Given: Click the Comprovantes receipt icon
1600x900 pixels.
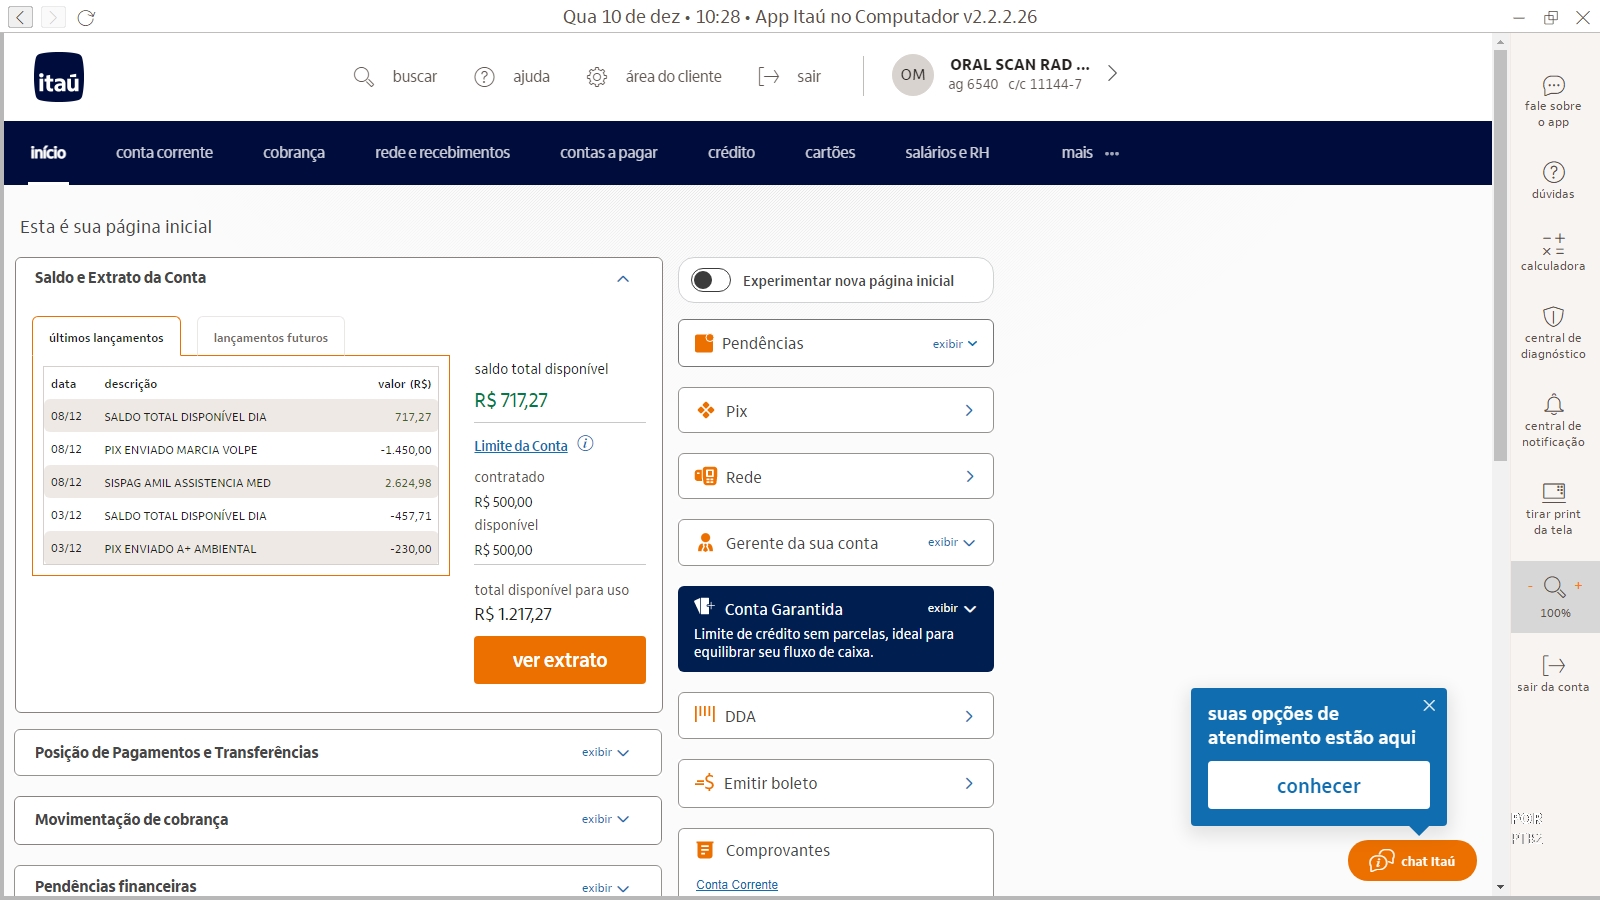Looking at the screenshot, I should click(705, 850).
